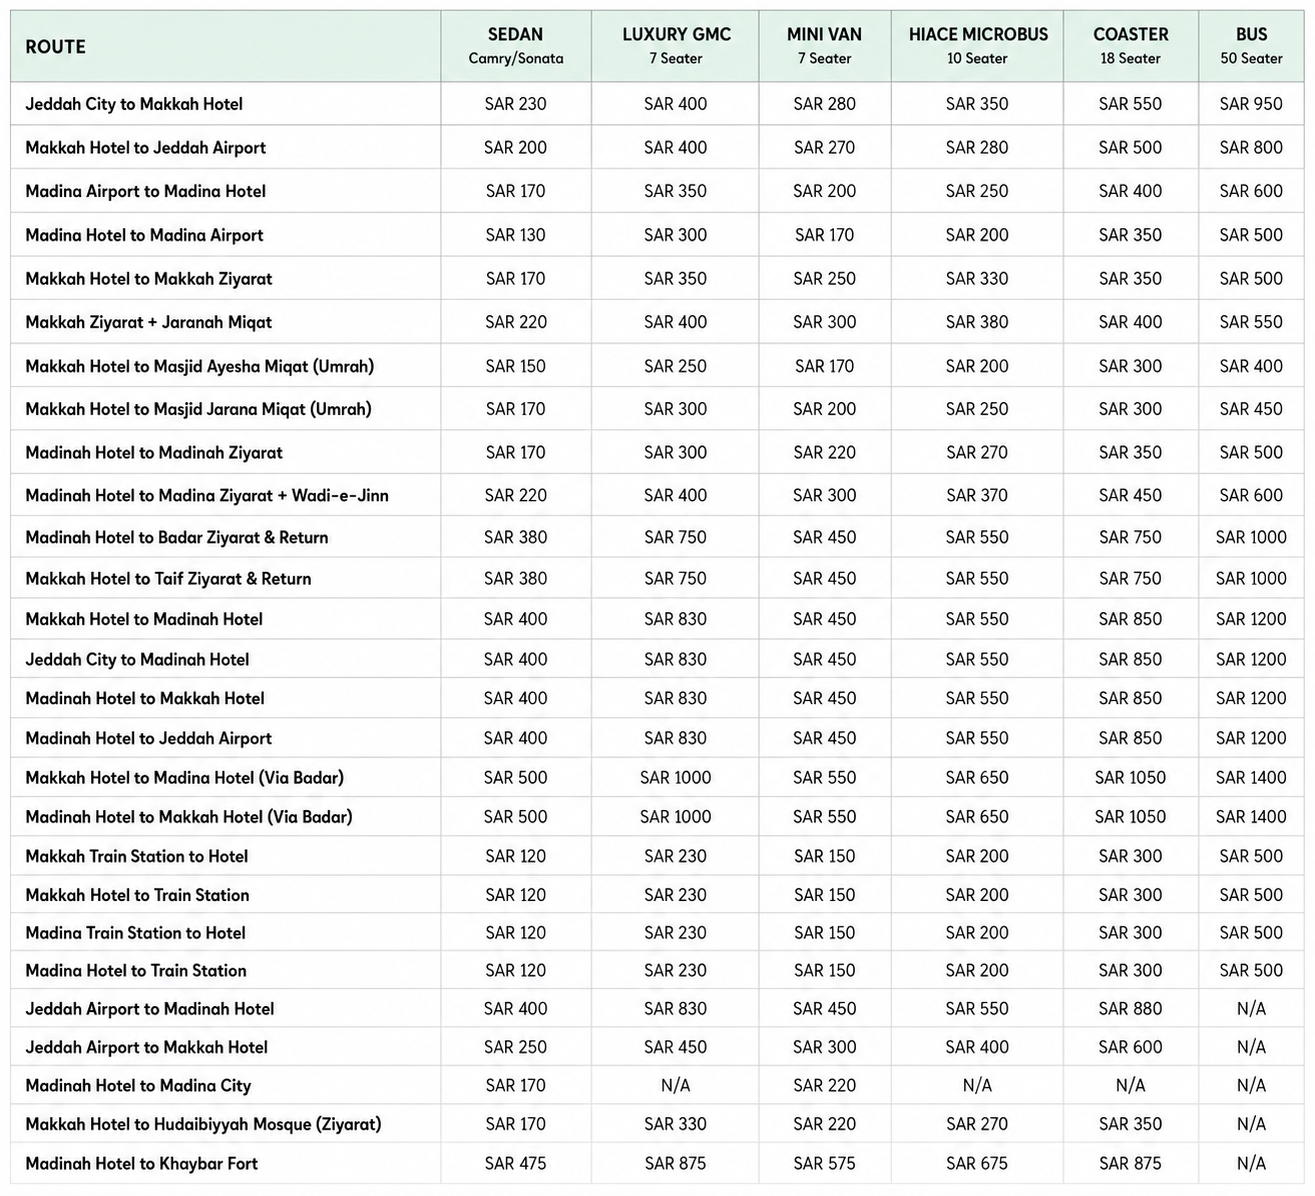
Task: Select SAR 380 Hiace price for Makkah Ziyarat + Jaranah Miqat
Action: [x=977, y=322]
